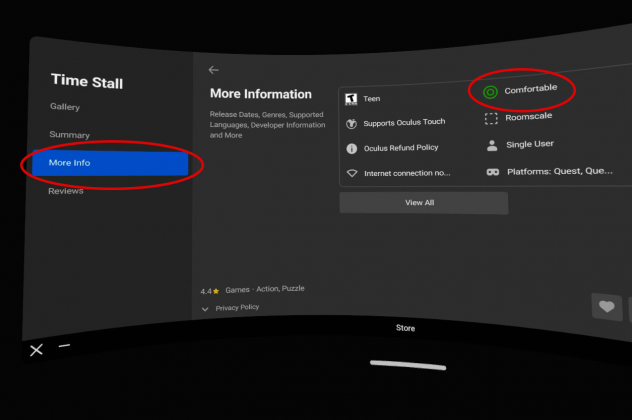Click the Single User person icon

[492, 146]
